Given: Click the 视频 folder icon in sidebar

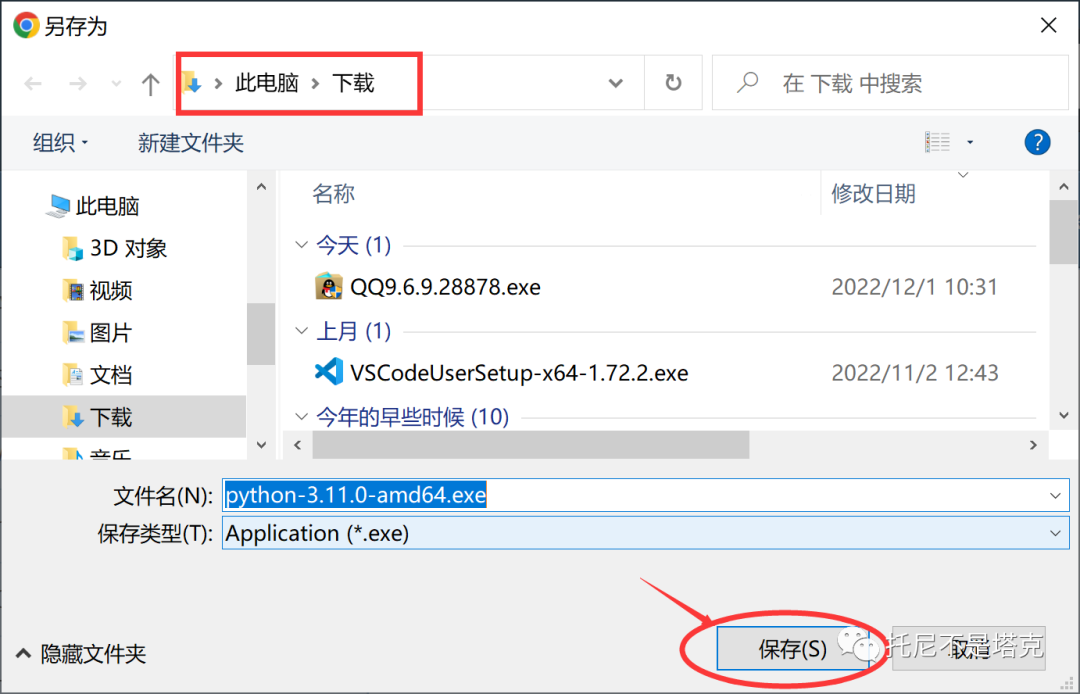Looking at the screenshot, I should pyautogui.click(x=74, y=291).
